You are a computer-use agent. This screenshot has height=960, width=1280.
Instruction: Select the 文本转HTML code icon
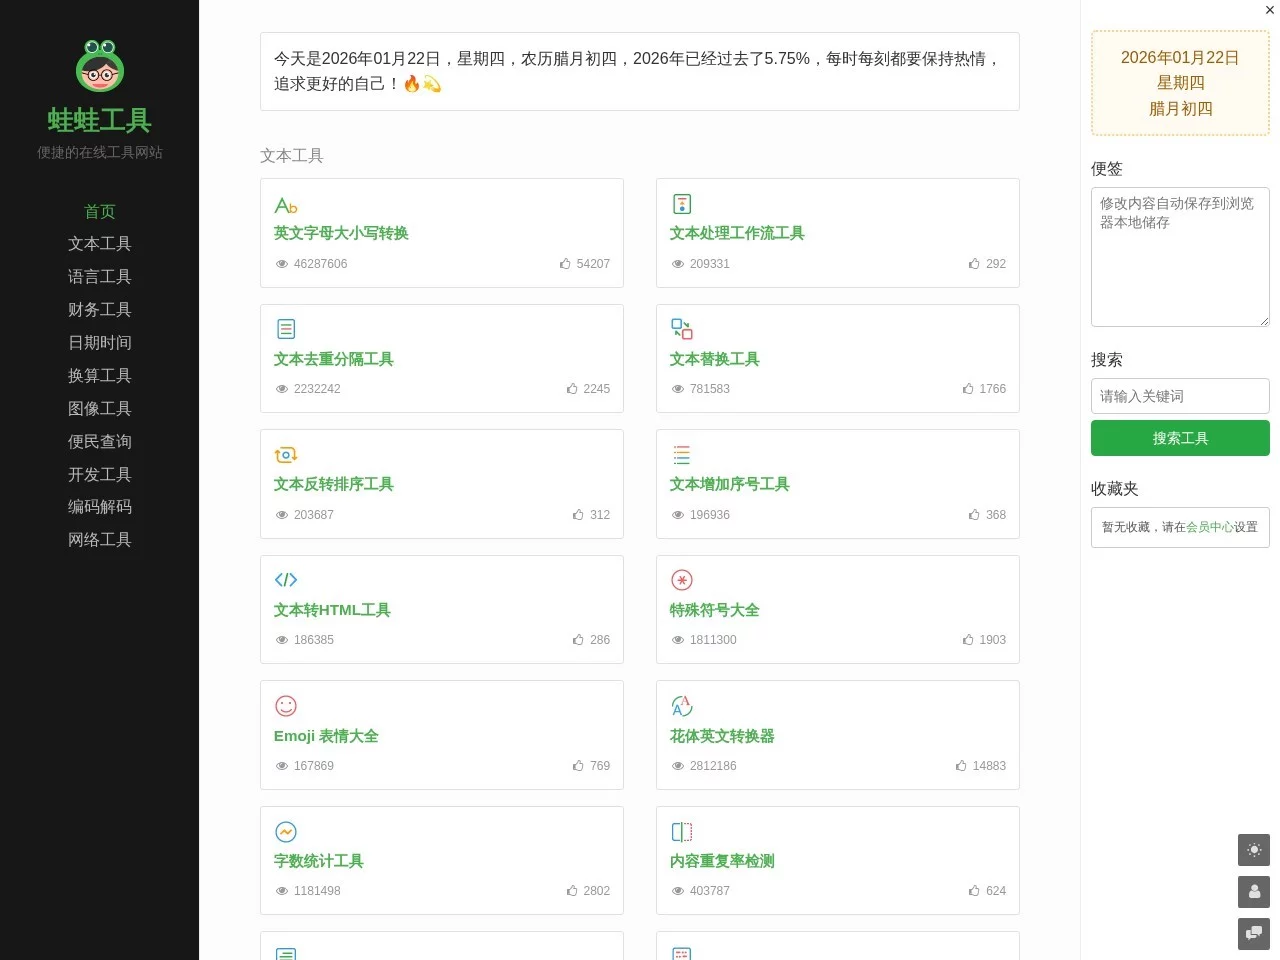click(x=286, y=580)
